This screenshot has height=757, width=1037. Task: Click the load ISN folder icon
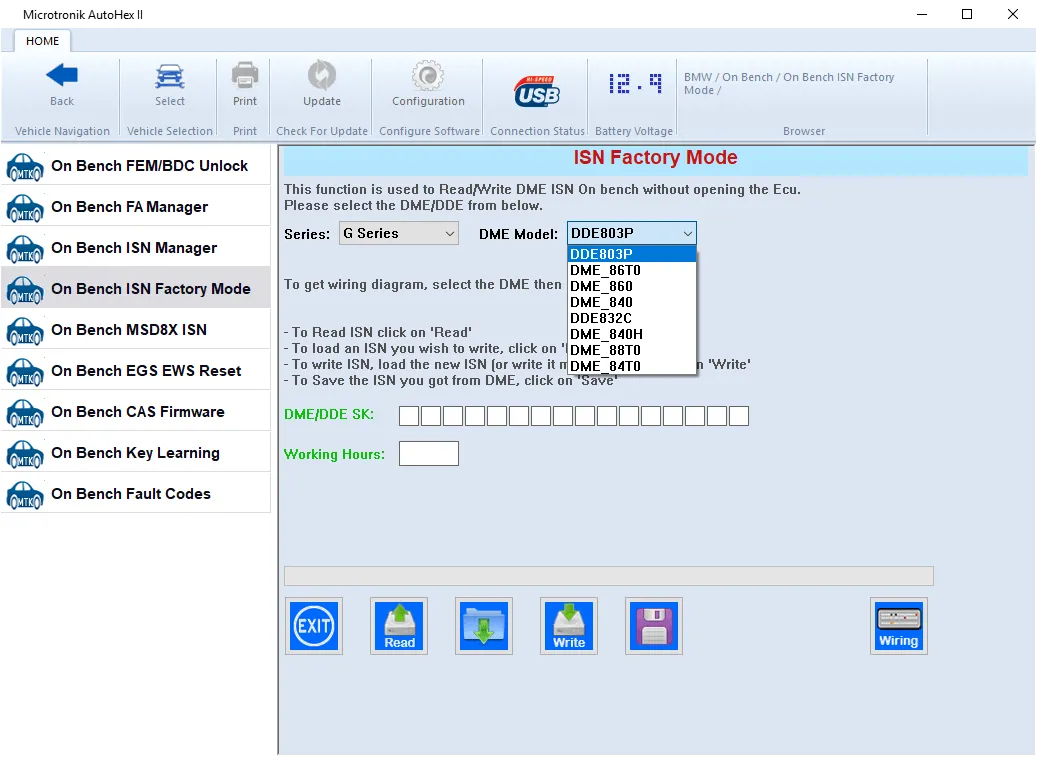coord(483,626)
